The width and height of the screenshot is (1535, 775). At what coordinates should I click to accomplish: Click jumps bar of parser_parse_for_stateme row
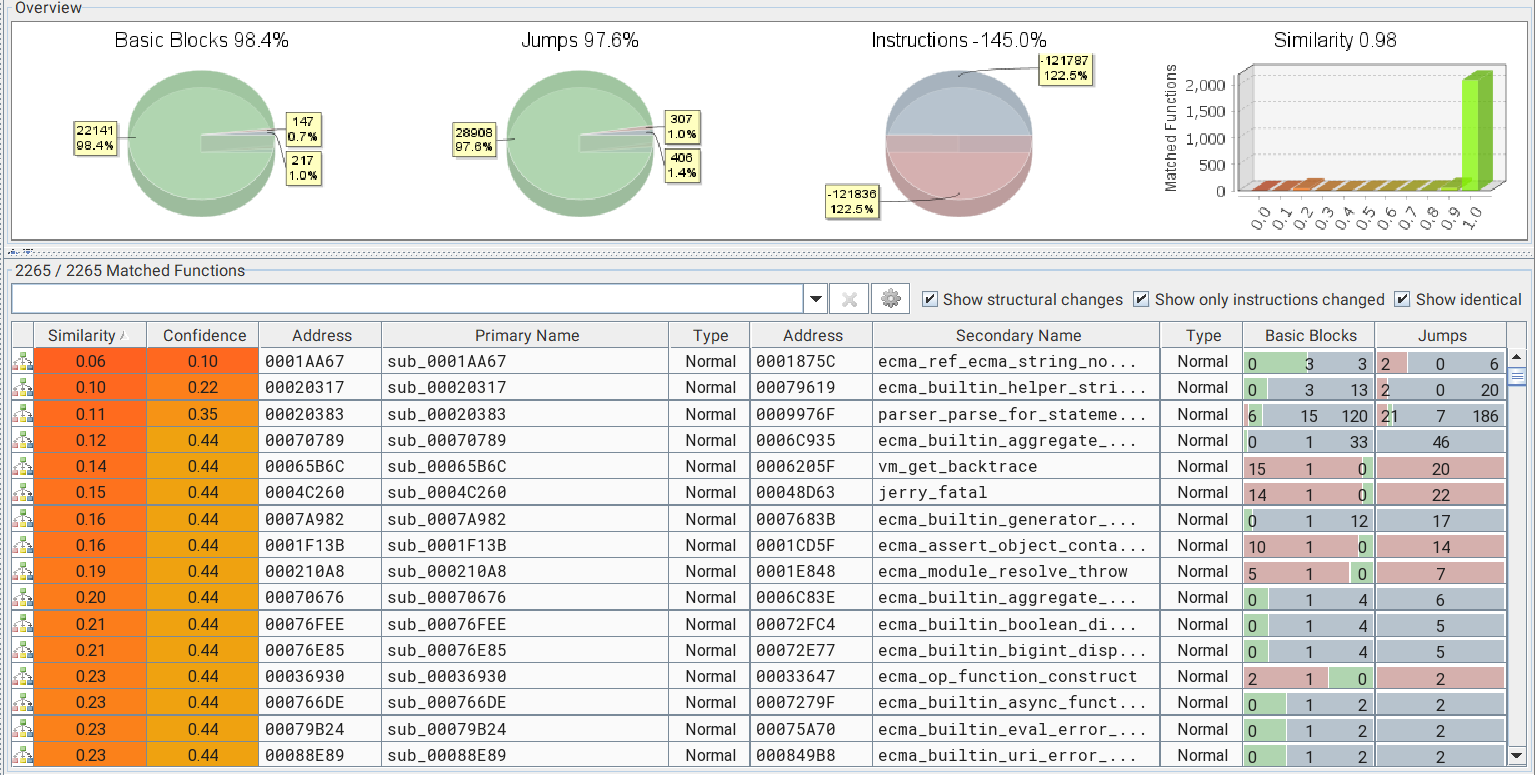1441,415
